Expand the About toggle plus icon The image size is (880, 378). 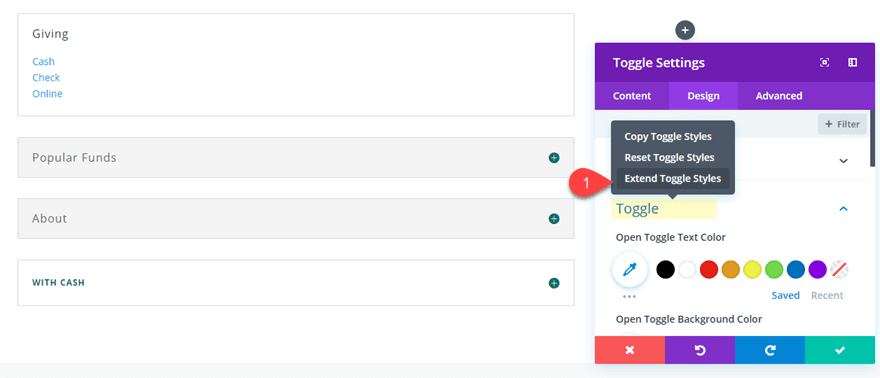tap(554, 218)
